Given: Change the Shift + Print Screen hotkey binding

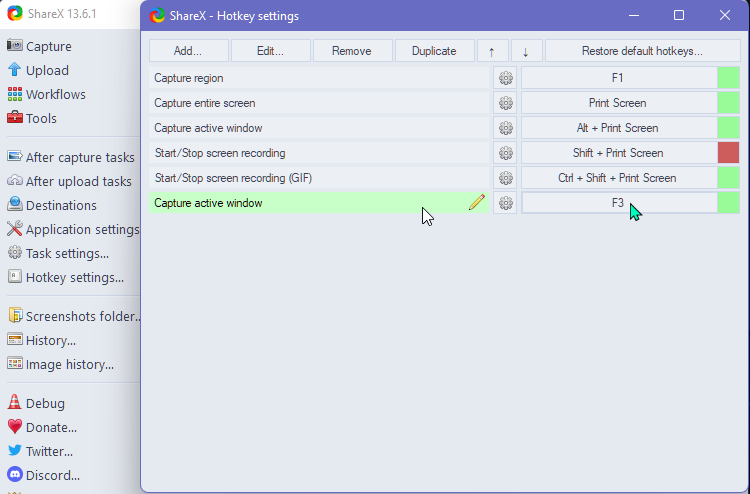Looking at the screenshot, I should tap(618, 153).
